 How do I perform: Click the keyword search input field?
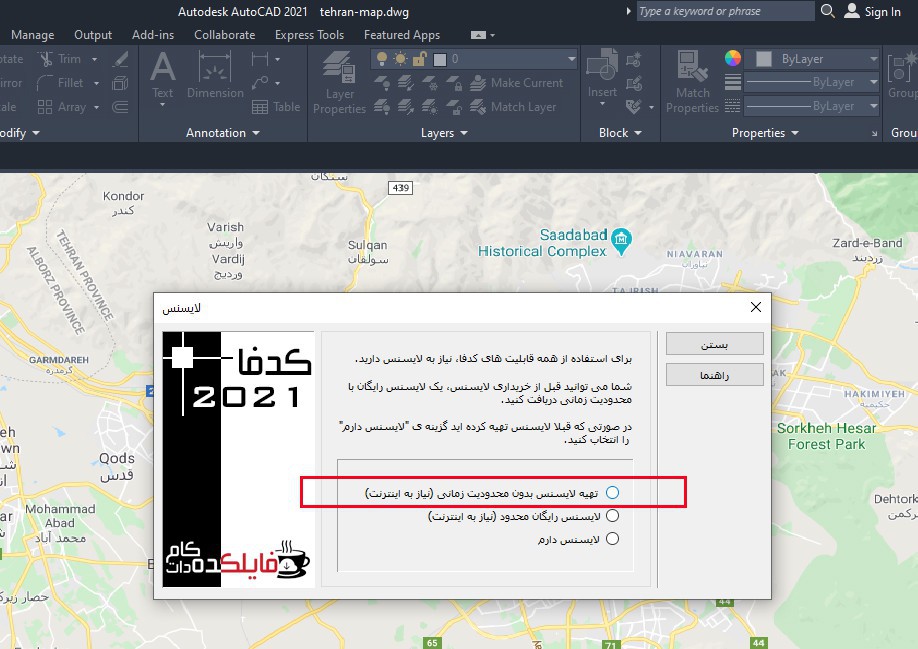724,11
